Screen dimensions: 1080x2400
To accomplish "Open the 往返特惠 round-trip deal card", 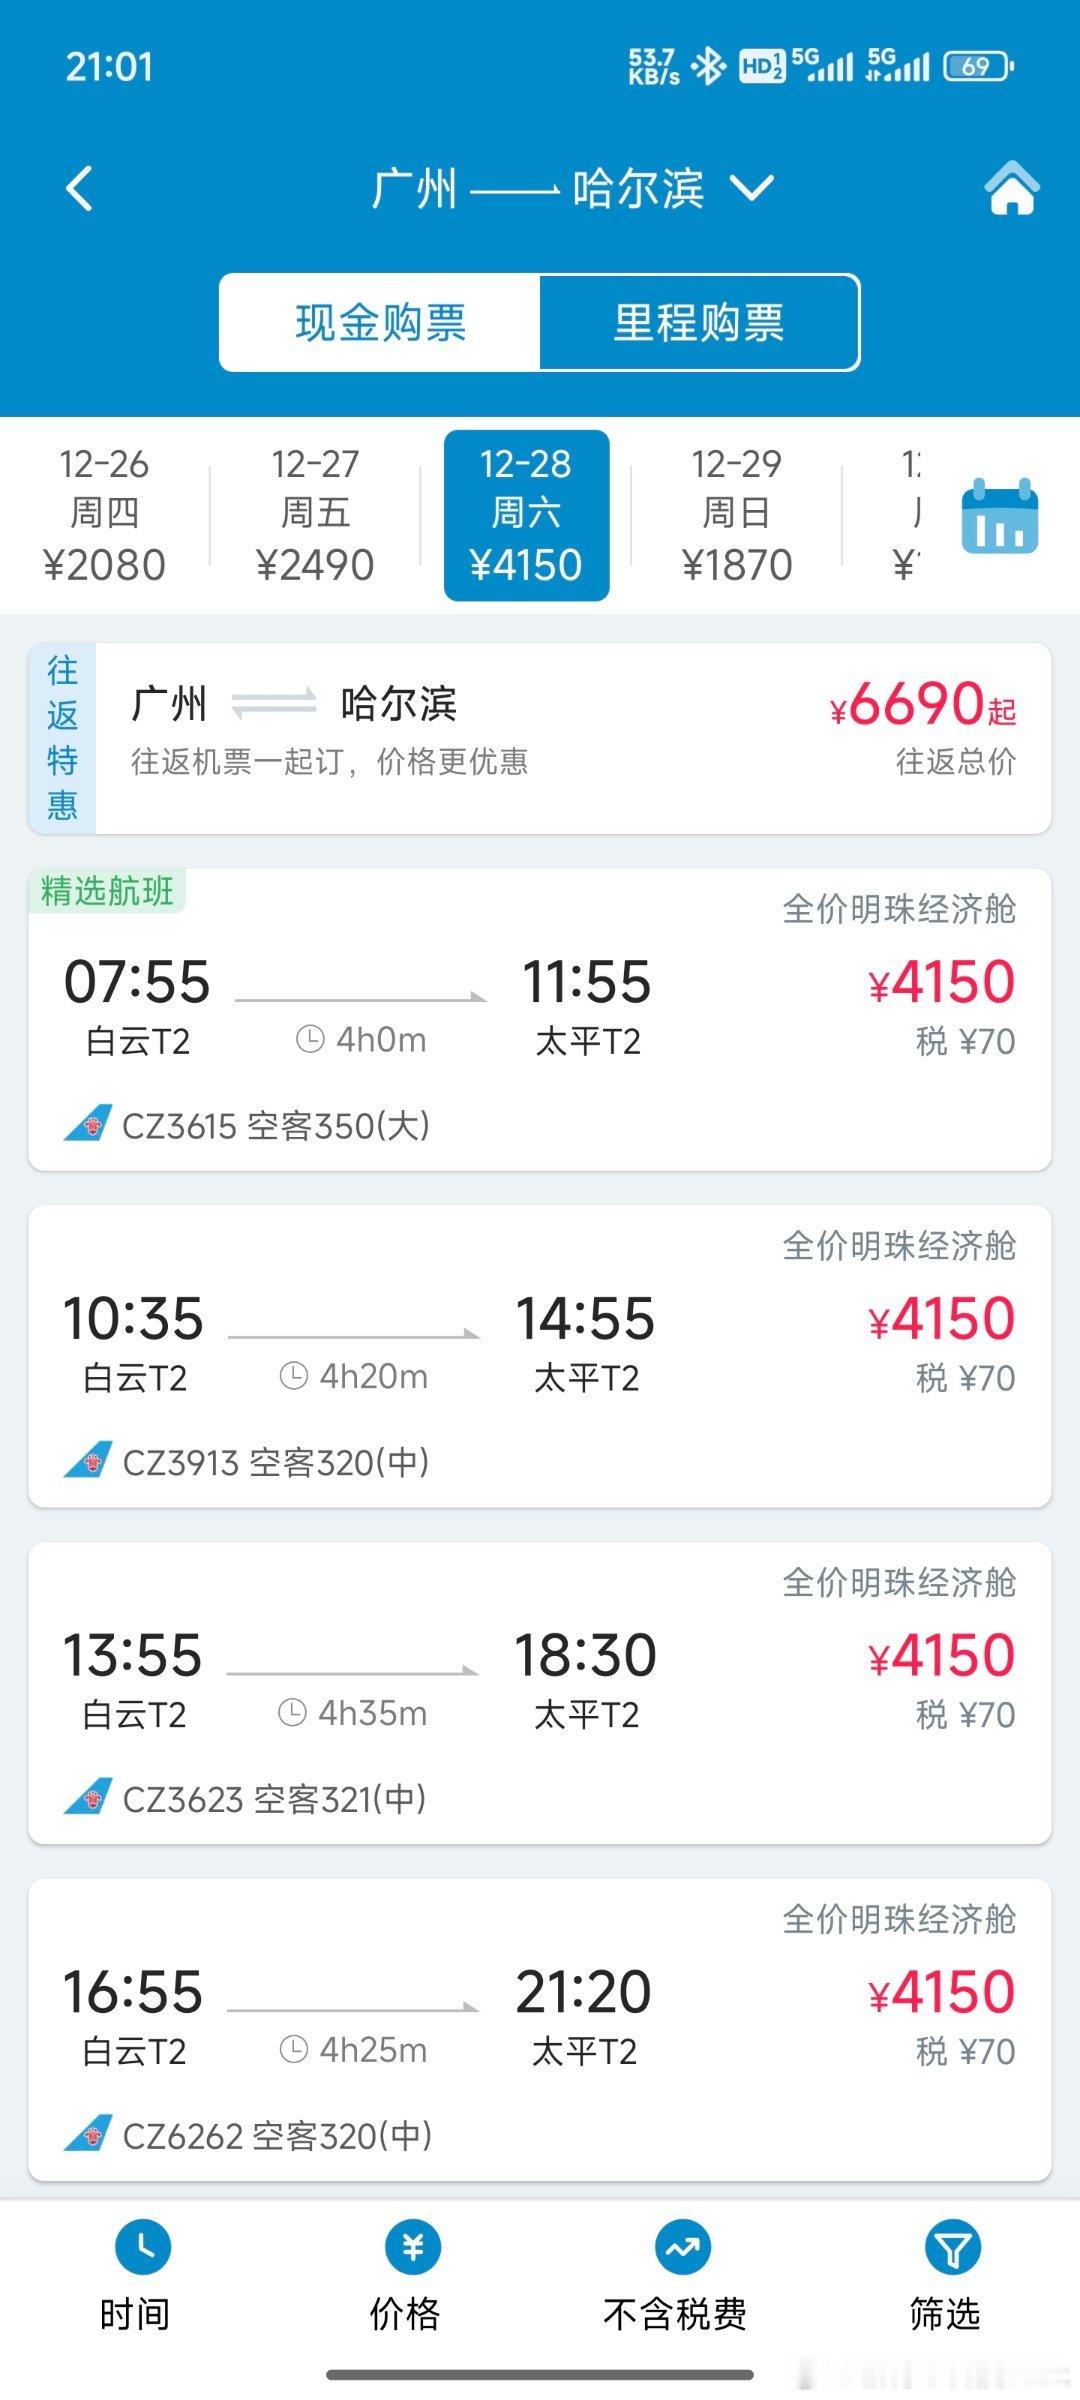I will tap(539, 738).
